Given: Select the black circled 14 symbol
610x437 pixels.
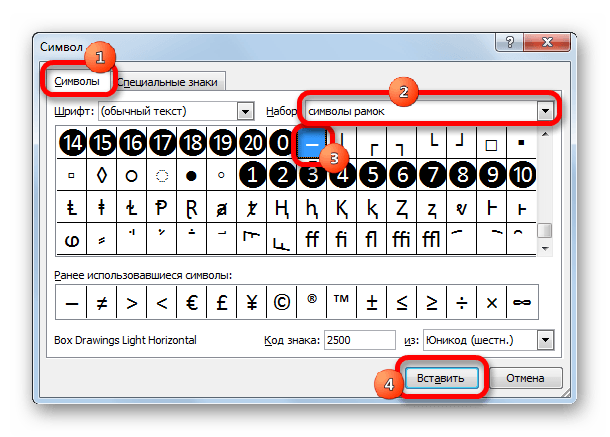Looking at the screenshot, I should (x=71, y=143).
